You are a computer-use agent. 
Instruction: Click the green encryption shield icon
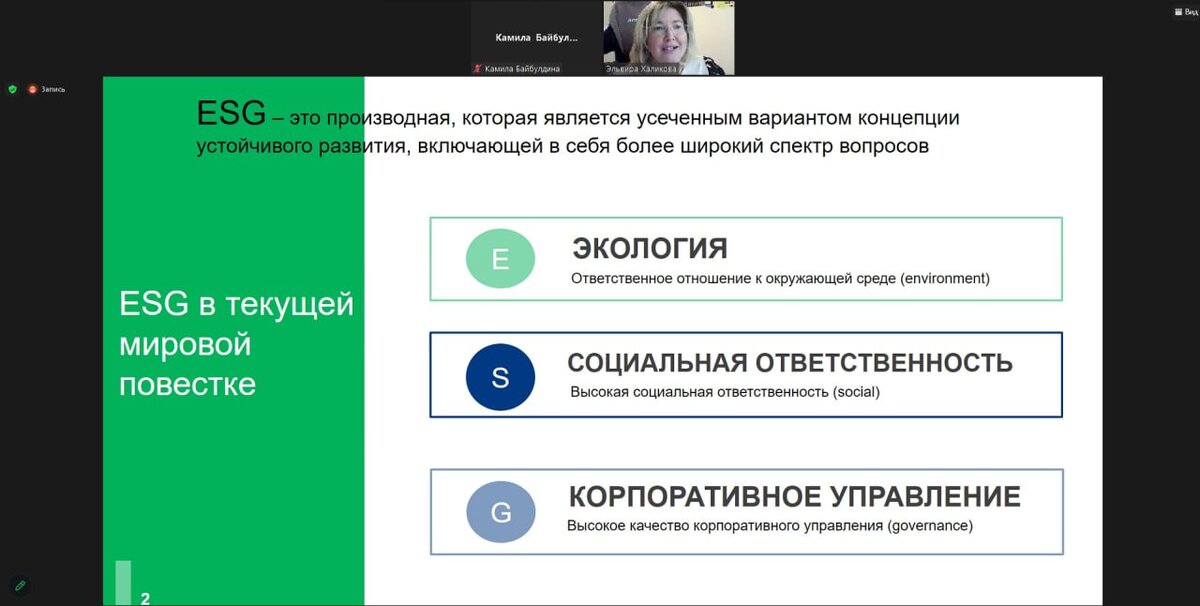12,88
